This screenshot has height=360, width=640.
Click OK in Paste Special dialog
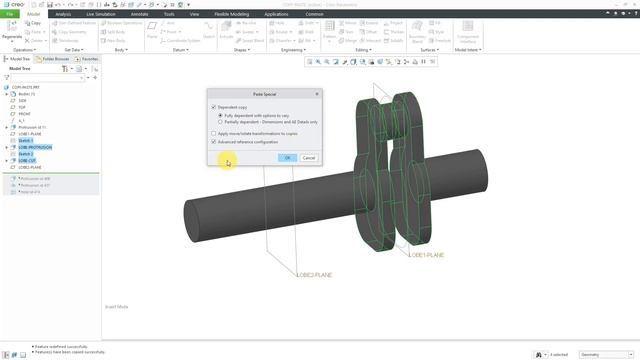pos(287,158)
